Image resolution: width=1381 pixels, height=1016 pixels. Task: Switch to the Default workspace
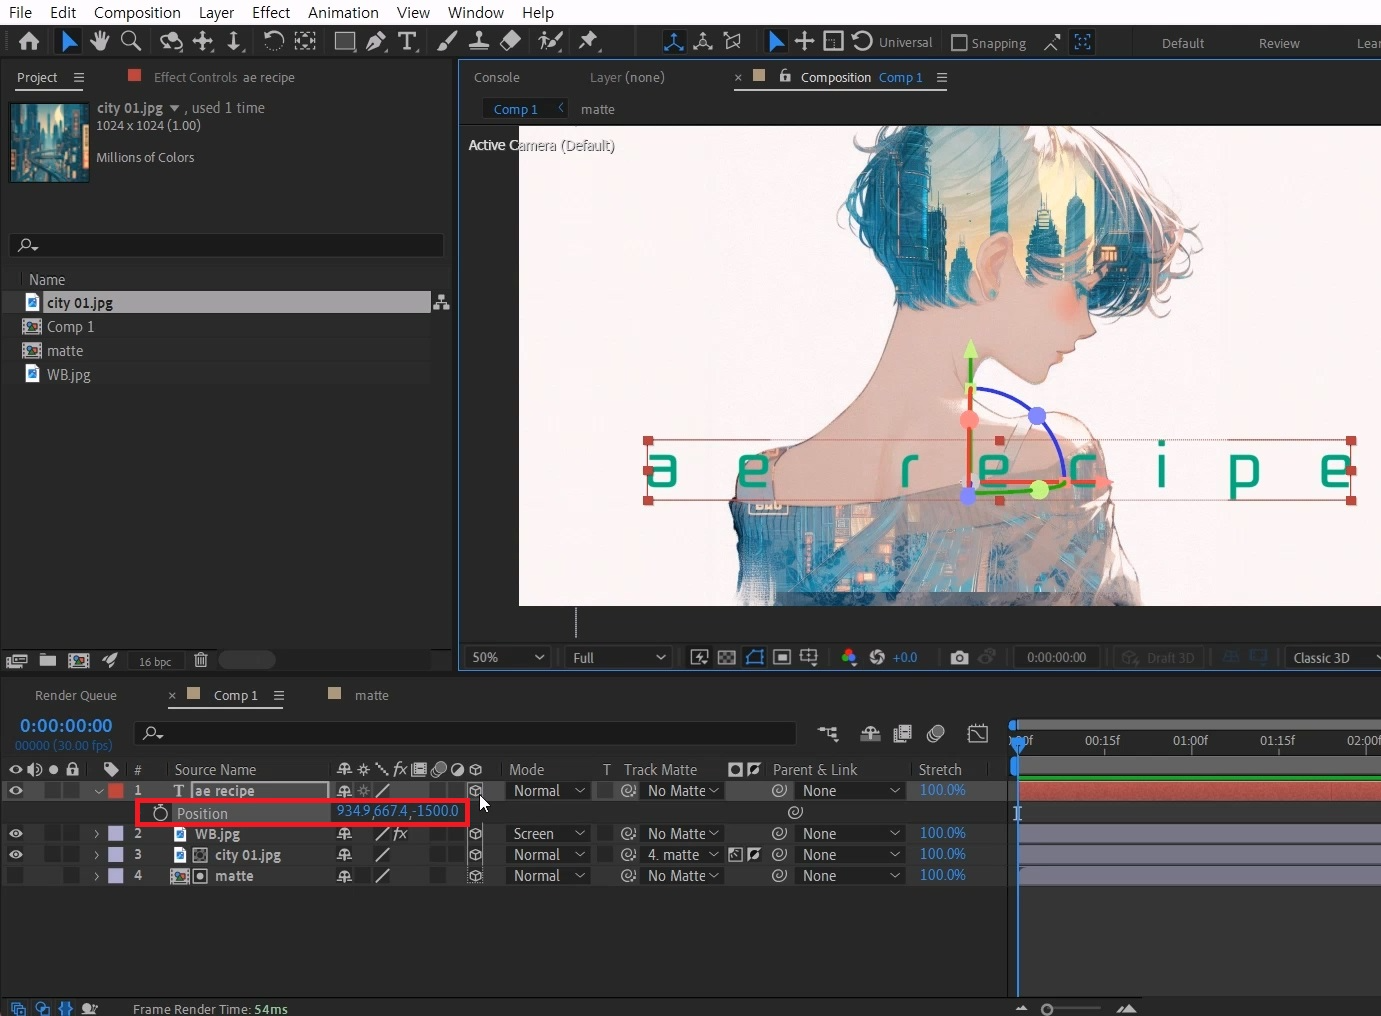click(1183, 43)
